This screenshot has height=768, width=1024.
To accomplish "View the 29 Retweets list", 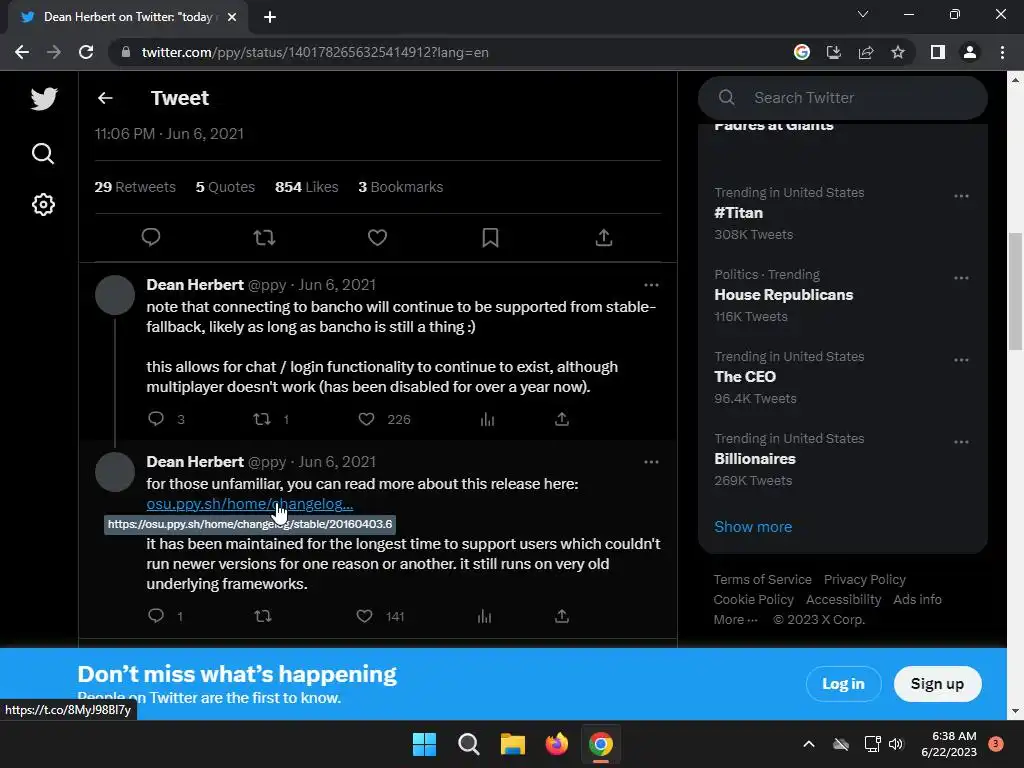I will [135, 187].
